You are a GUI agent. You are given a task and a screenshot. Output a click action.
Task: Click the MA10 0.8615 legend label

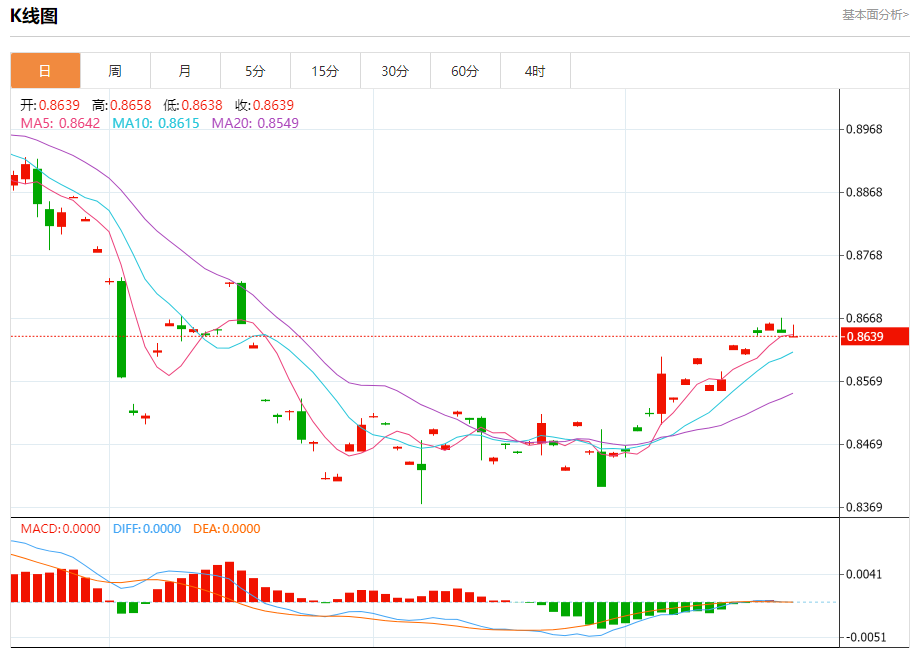coord(155,123)
